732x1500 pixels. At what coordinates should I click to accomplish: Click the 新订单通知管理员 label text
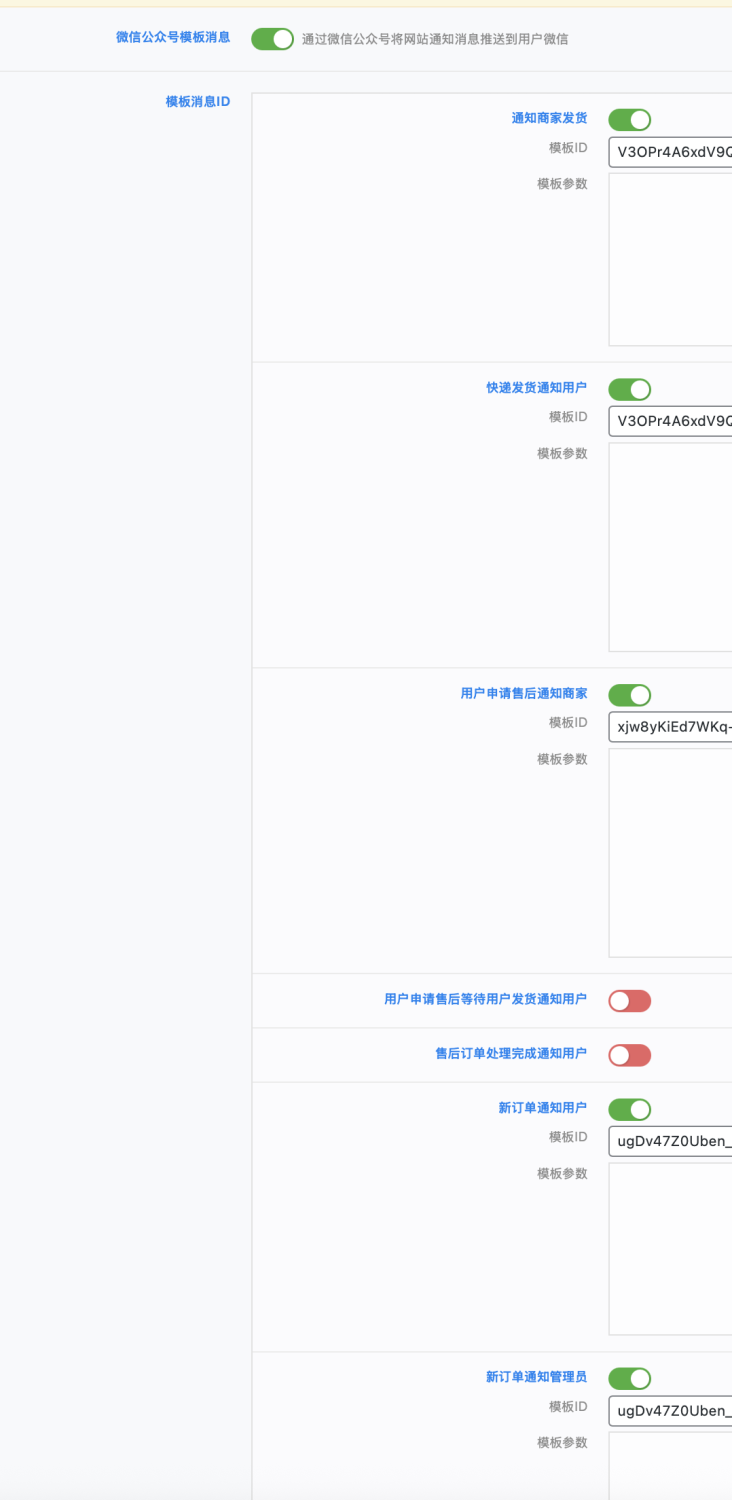(537, 1377)
